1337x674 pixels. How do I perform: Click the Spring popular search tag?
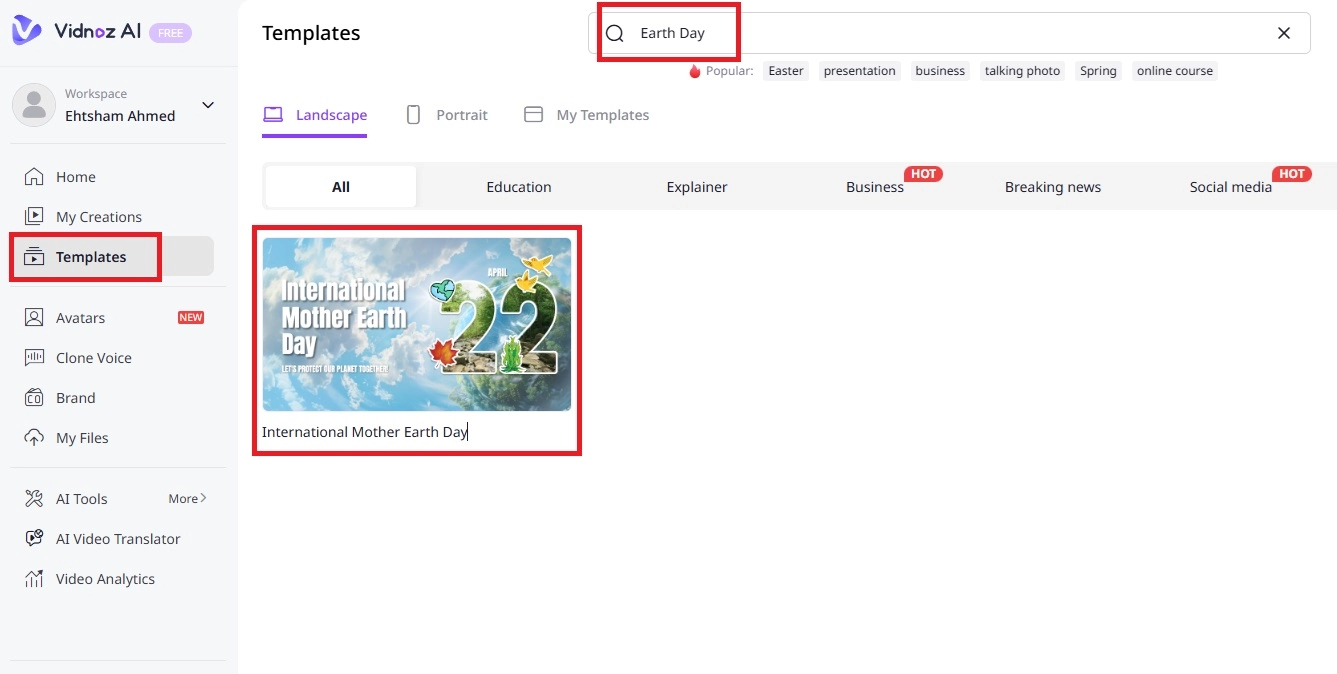(1098, 70)
